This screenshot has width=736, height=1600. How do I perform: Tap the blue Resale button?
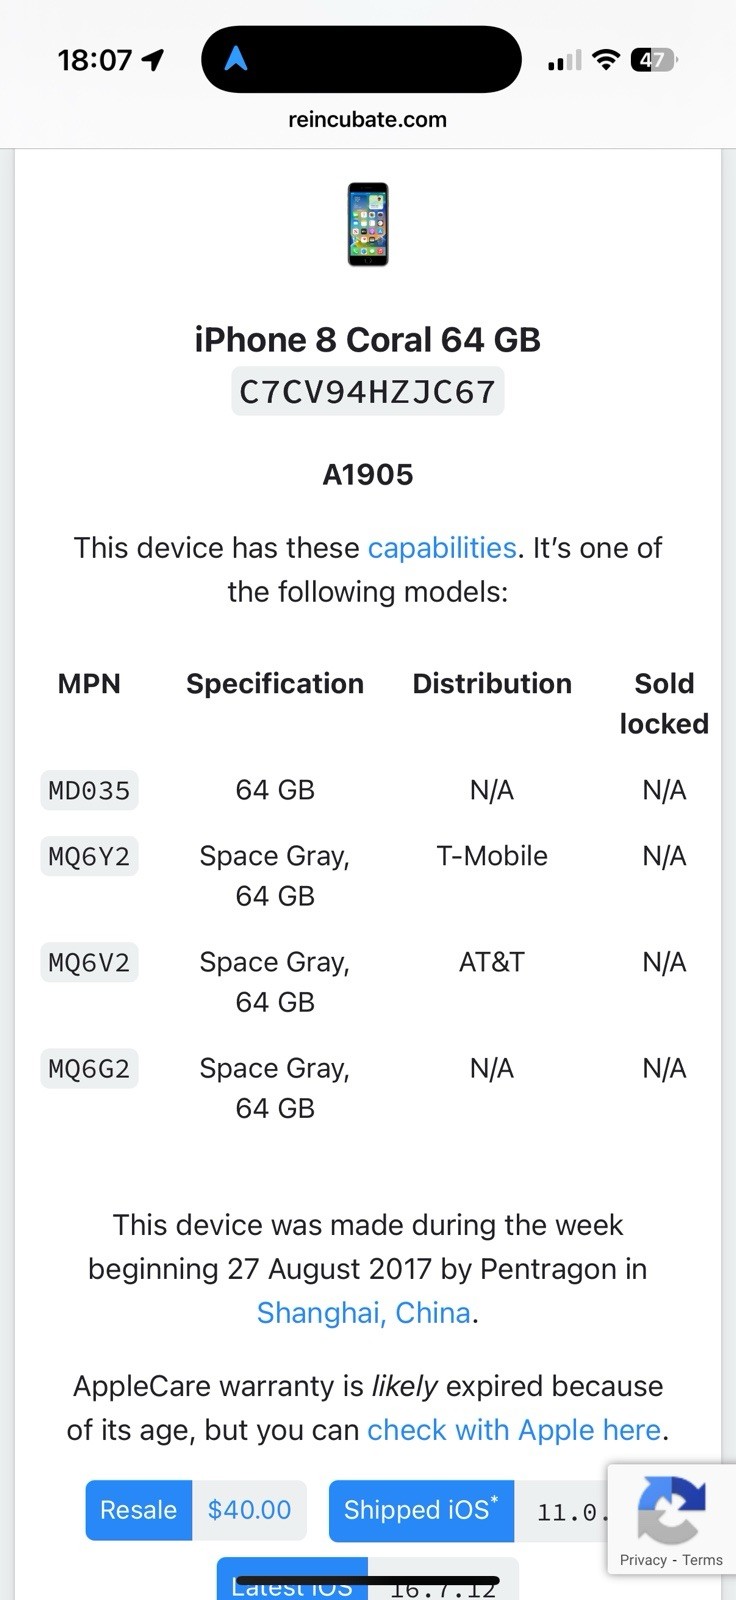click(139, 1510)
